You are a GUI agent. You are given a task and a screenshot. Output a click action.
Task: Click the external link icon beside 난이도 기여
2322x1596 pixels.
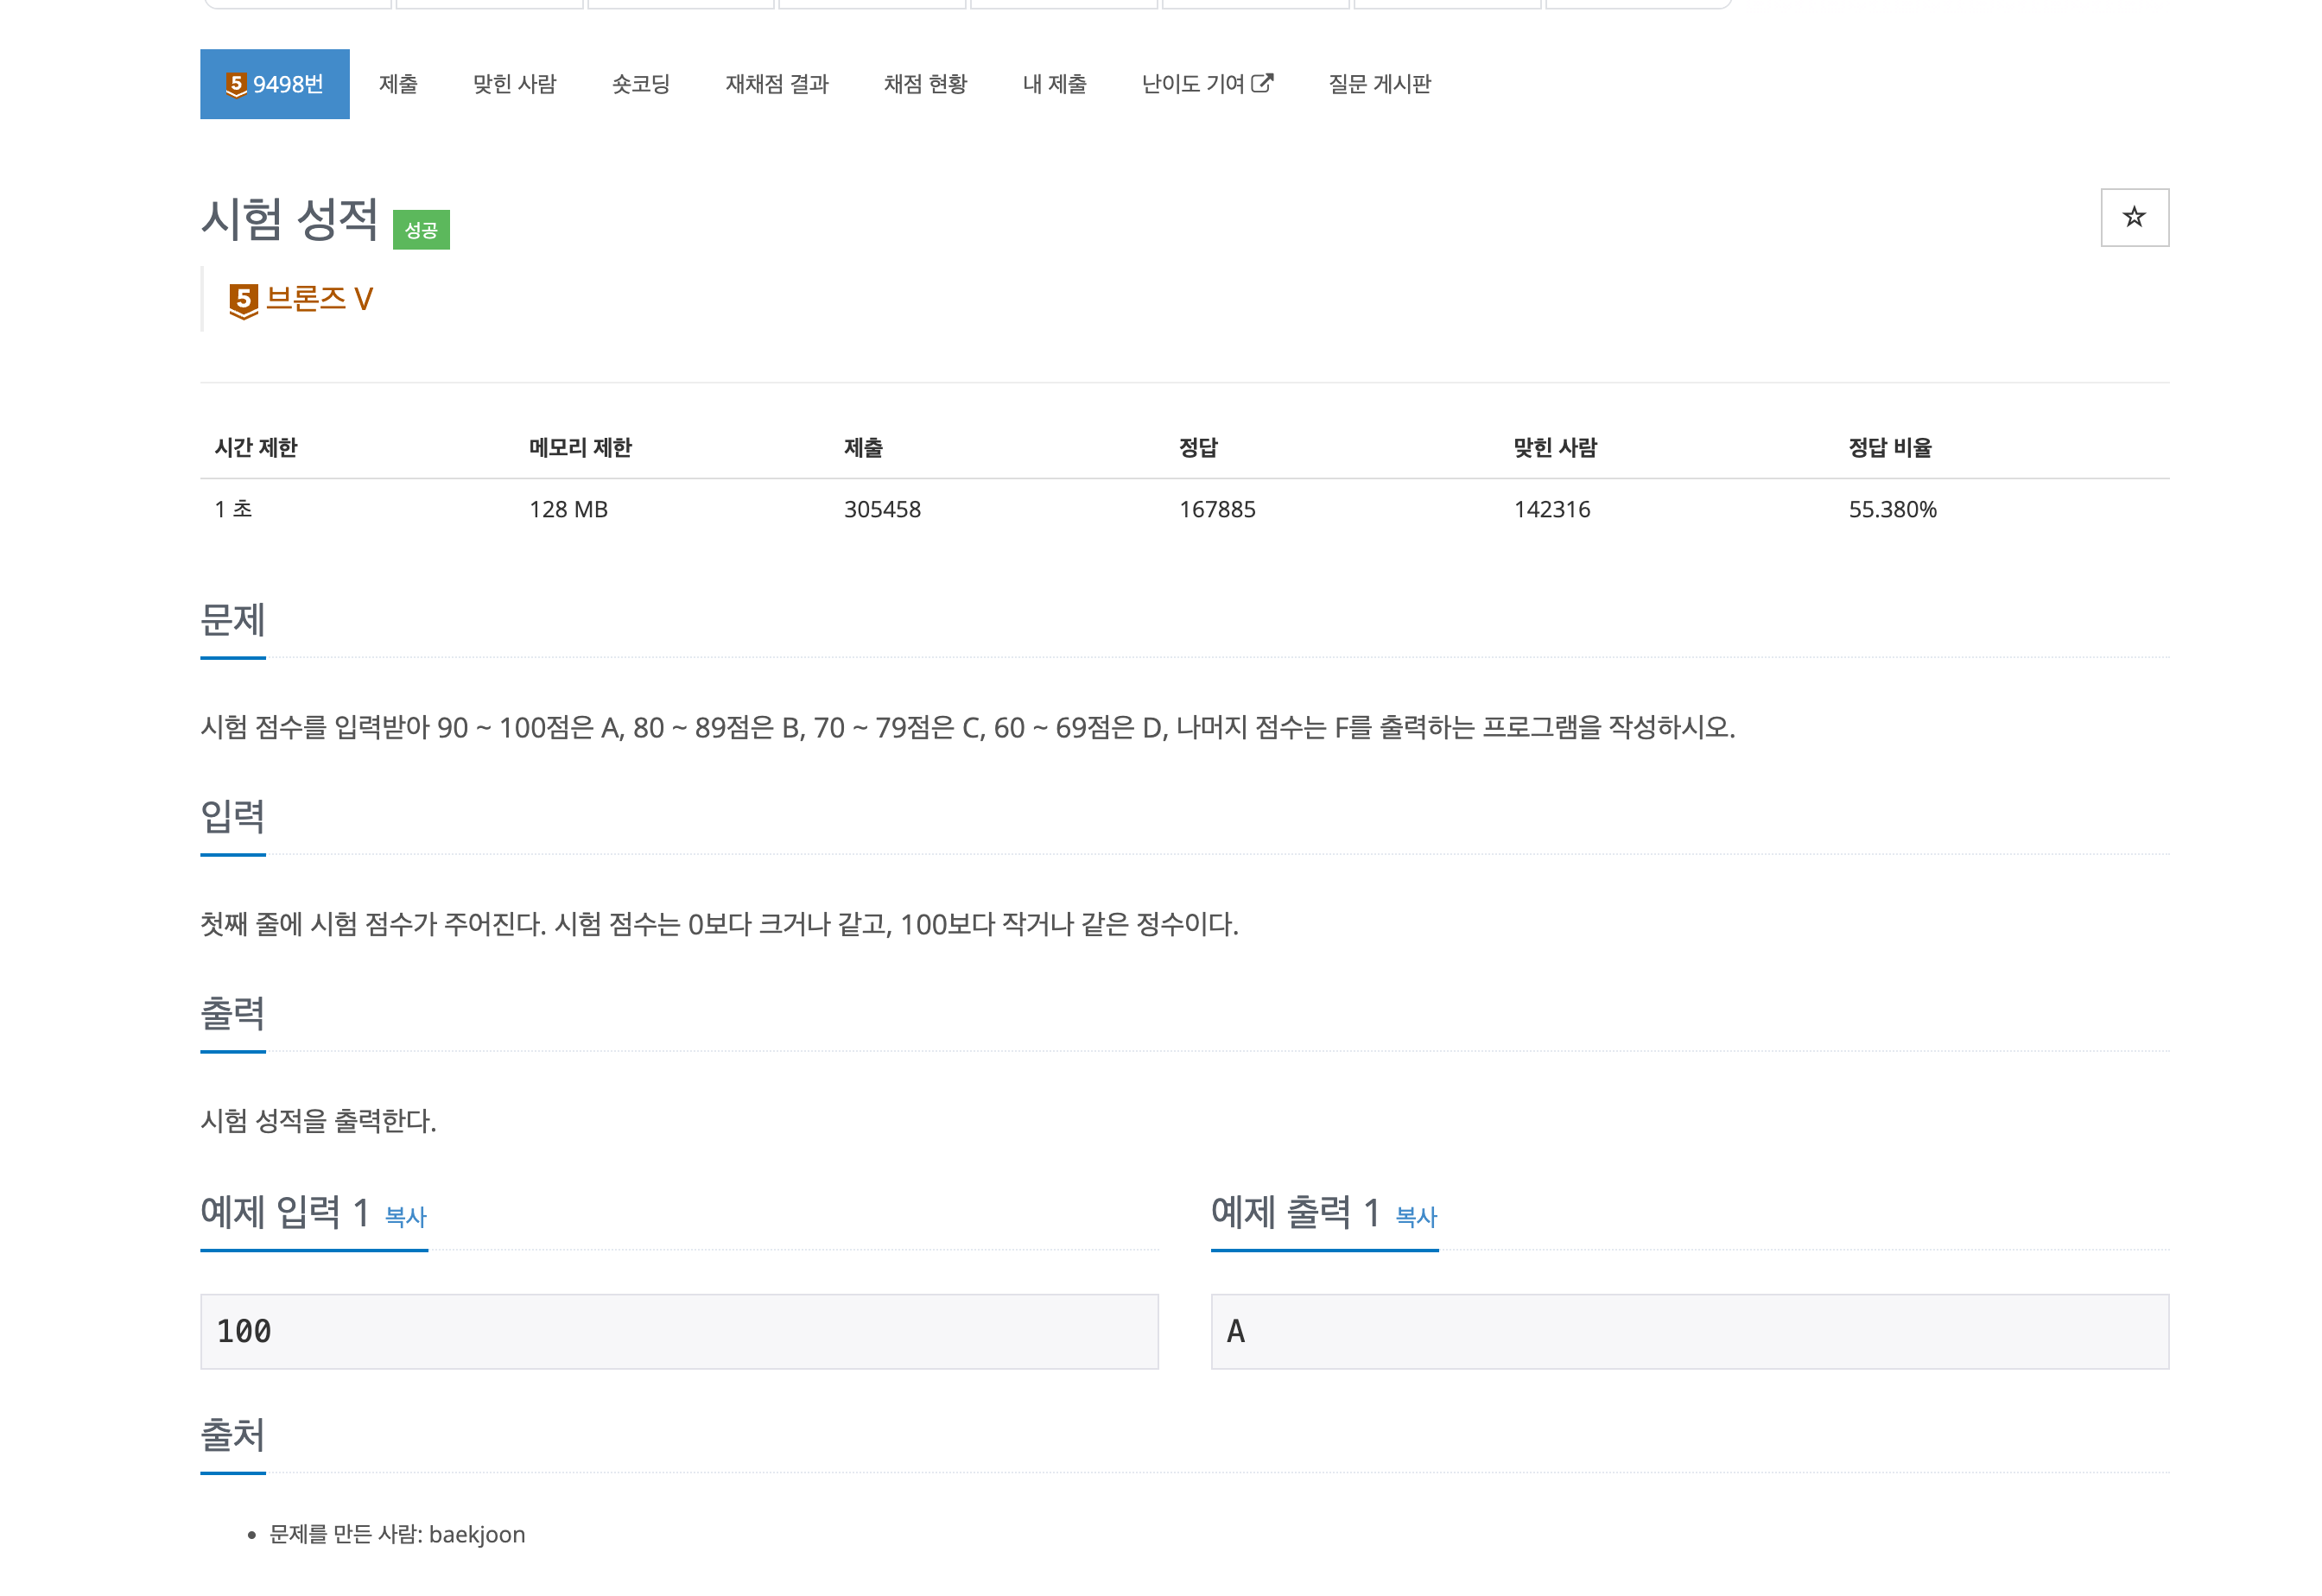click(1262, 83)
